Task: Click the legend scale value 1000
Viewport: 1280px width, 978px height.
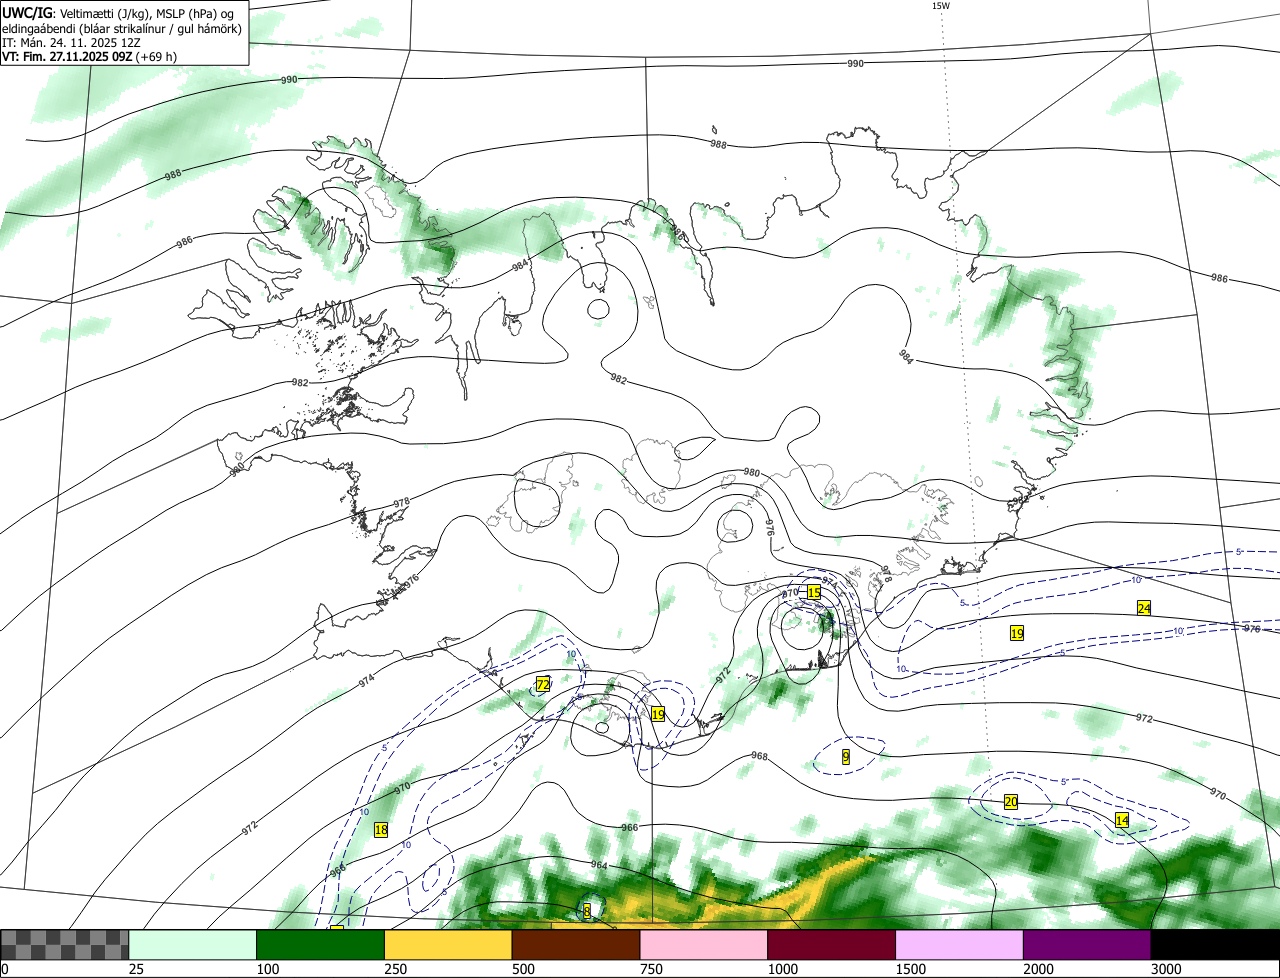Action: pos(783,969)
